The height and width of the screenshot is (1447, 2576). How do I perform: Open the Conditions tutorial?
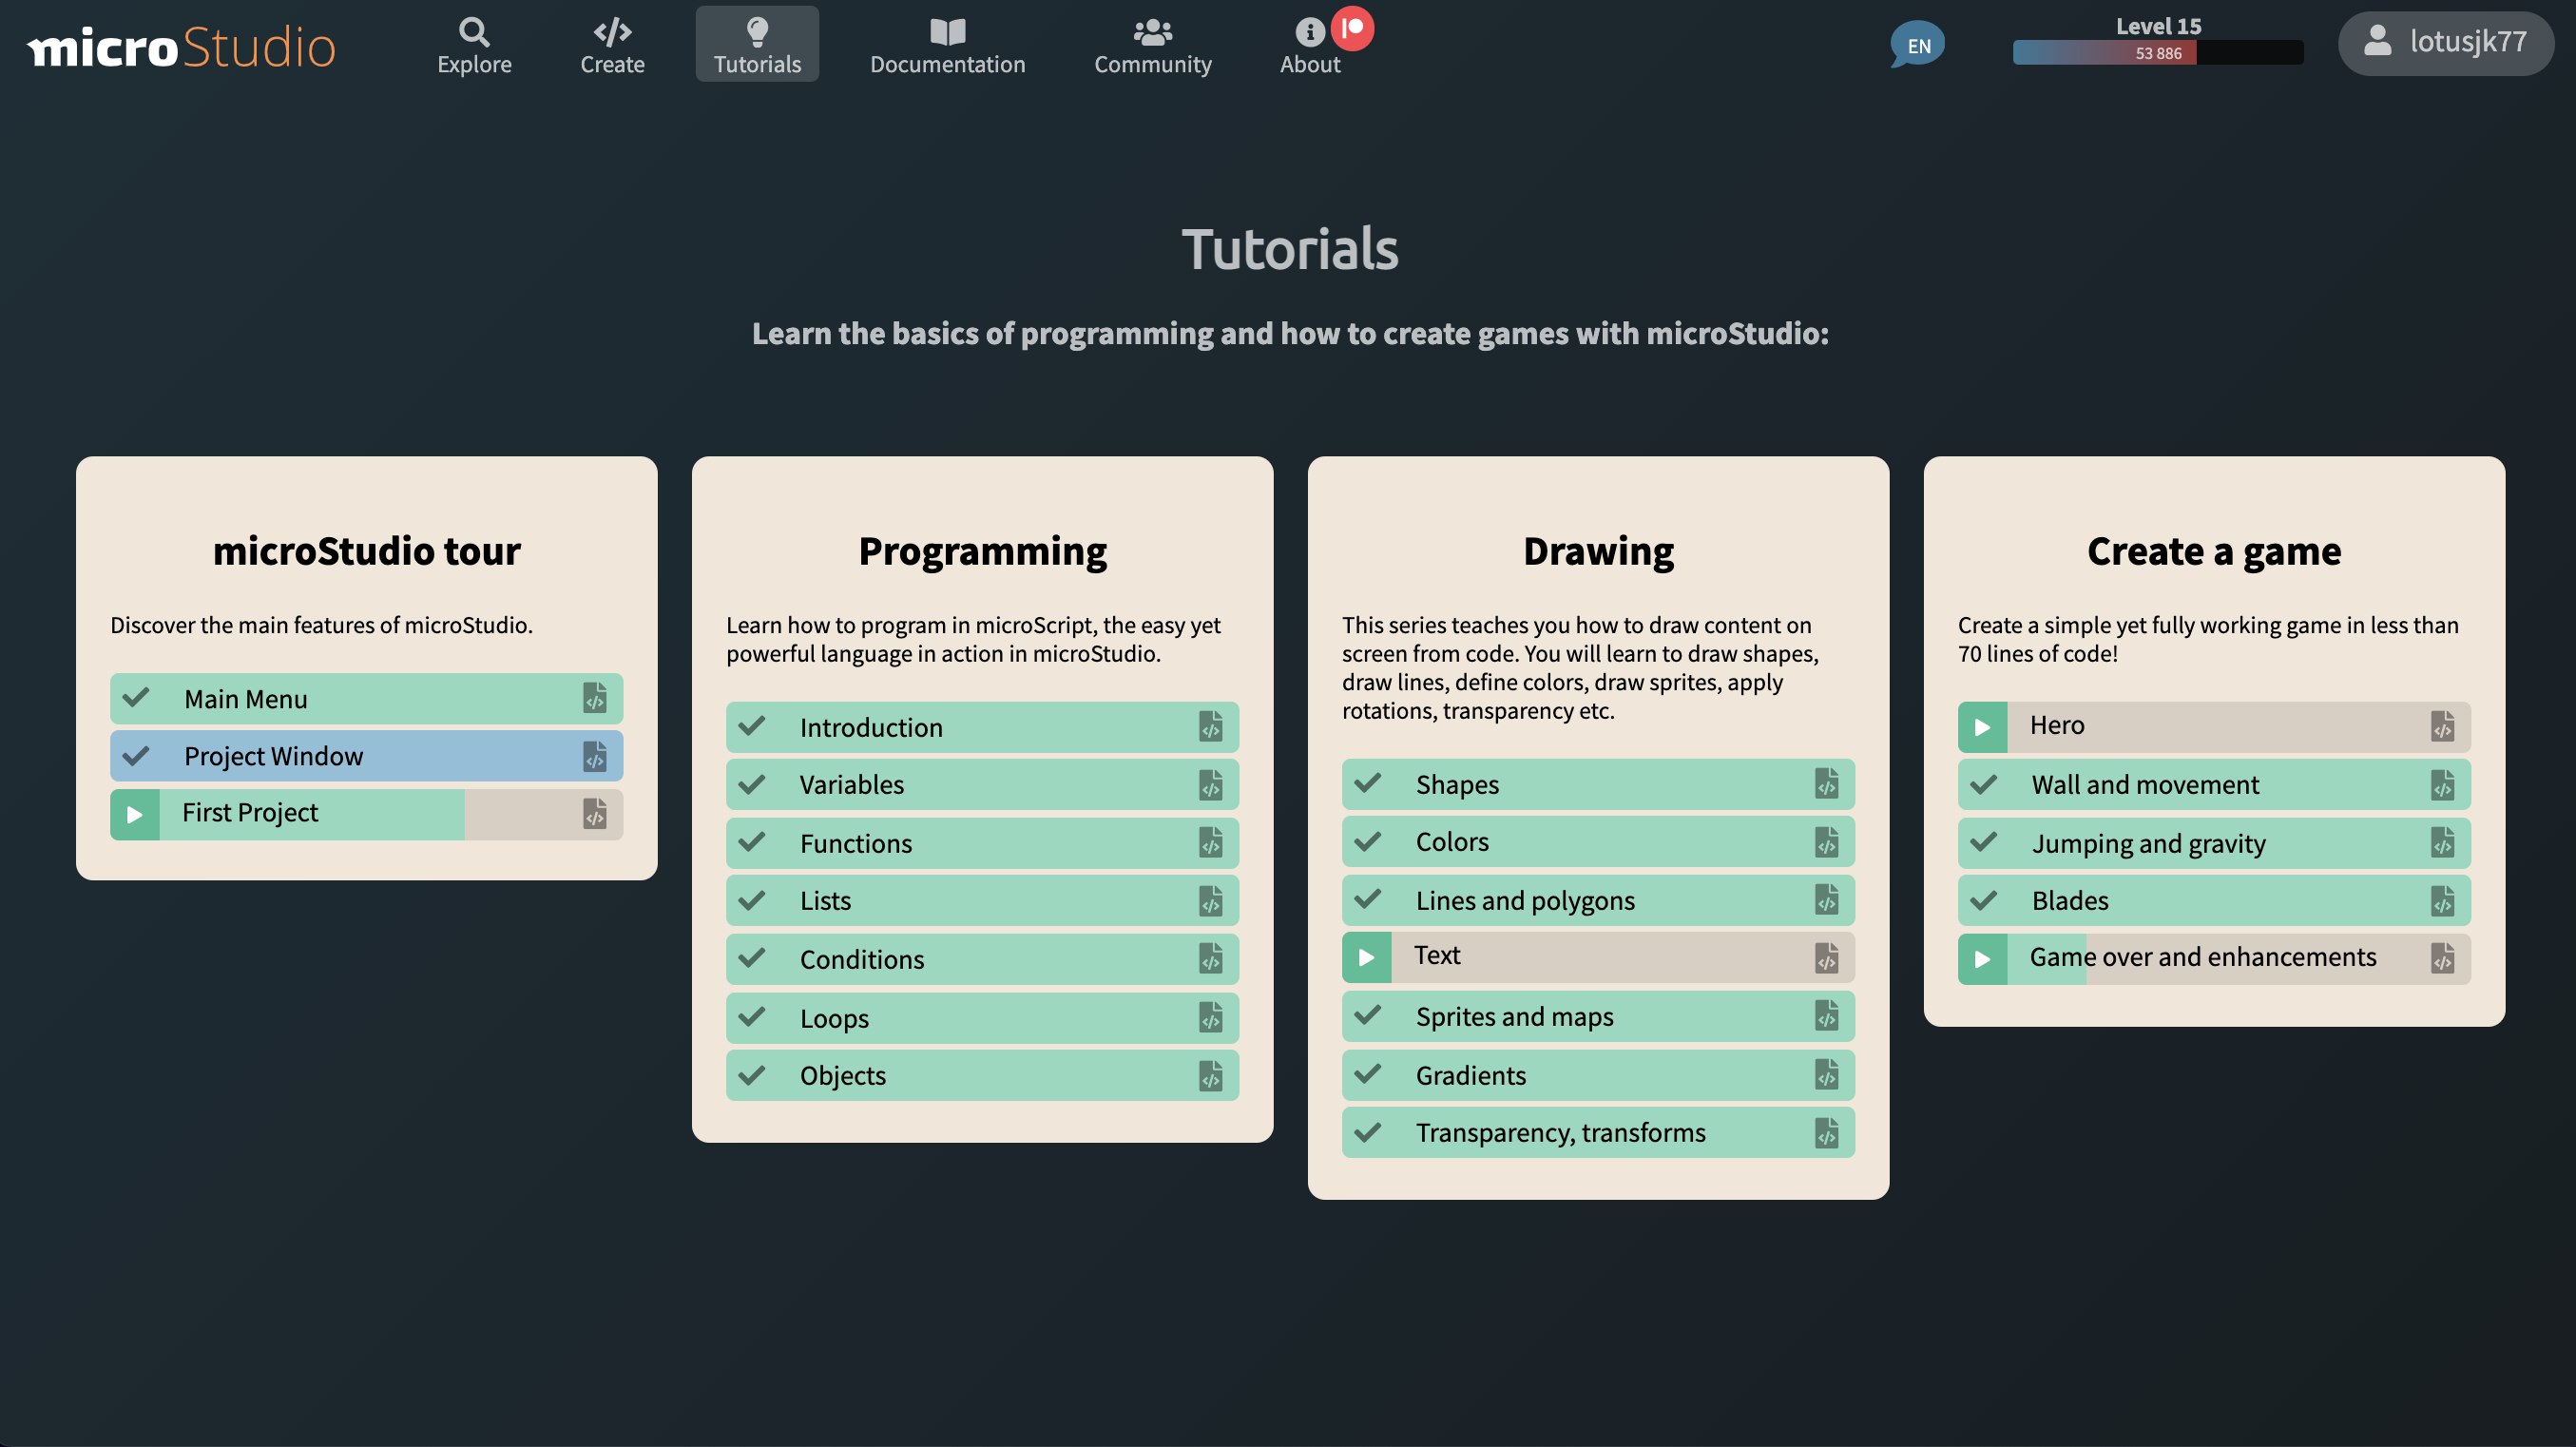[982, 959]
